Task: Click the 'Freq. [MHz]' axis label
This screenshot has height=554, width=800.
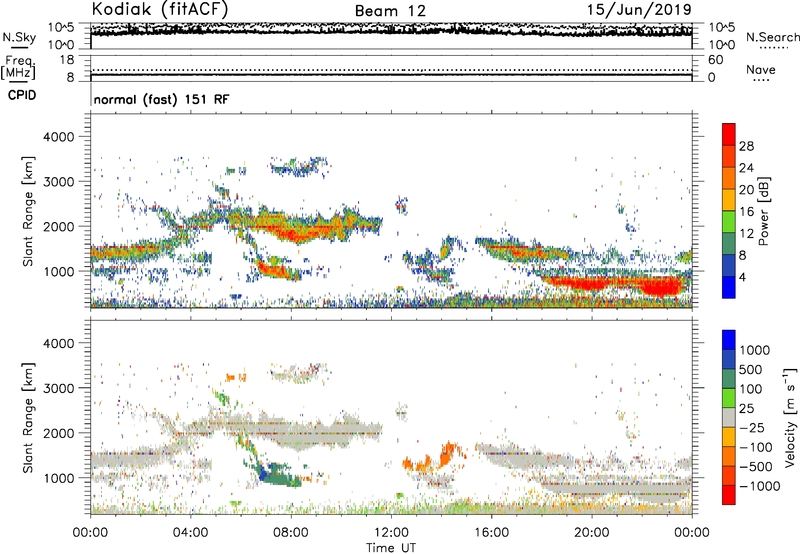Action: pyautogui.click(x=18, y=68)
